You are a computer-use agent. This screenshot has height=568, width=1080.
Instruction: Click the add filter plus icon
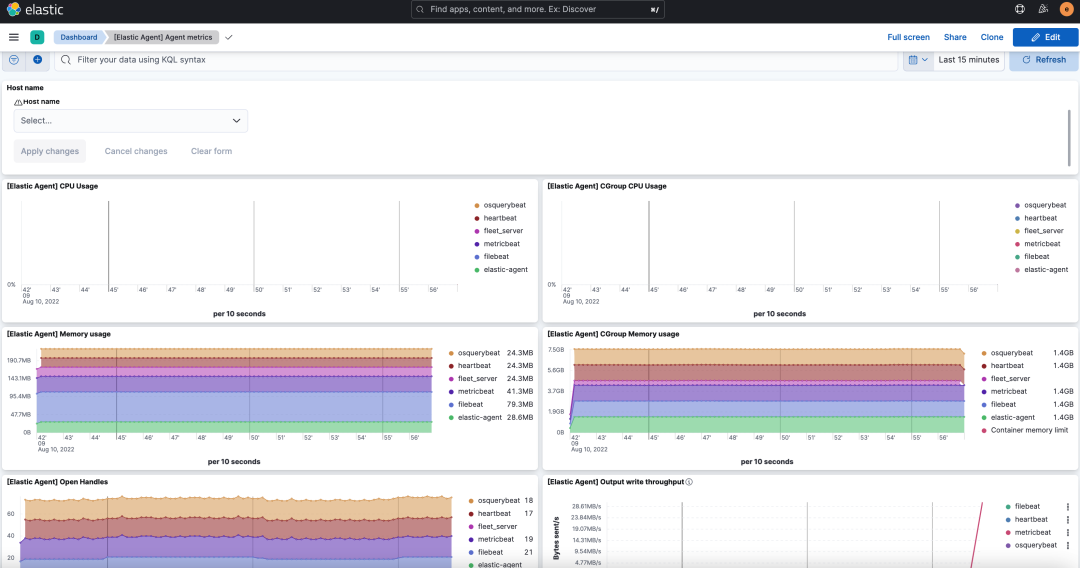(x=37, y=60)
